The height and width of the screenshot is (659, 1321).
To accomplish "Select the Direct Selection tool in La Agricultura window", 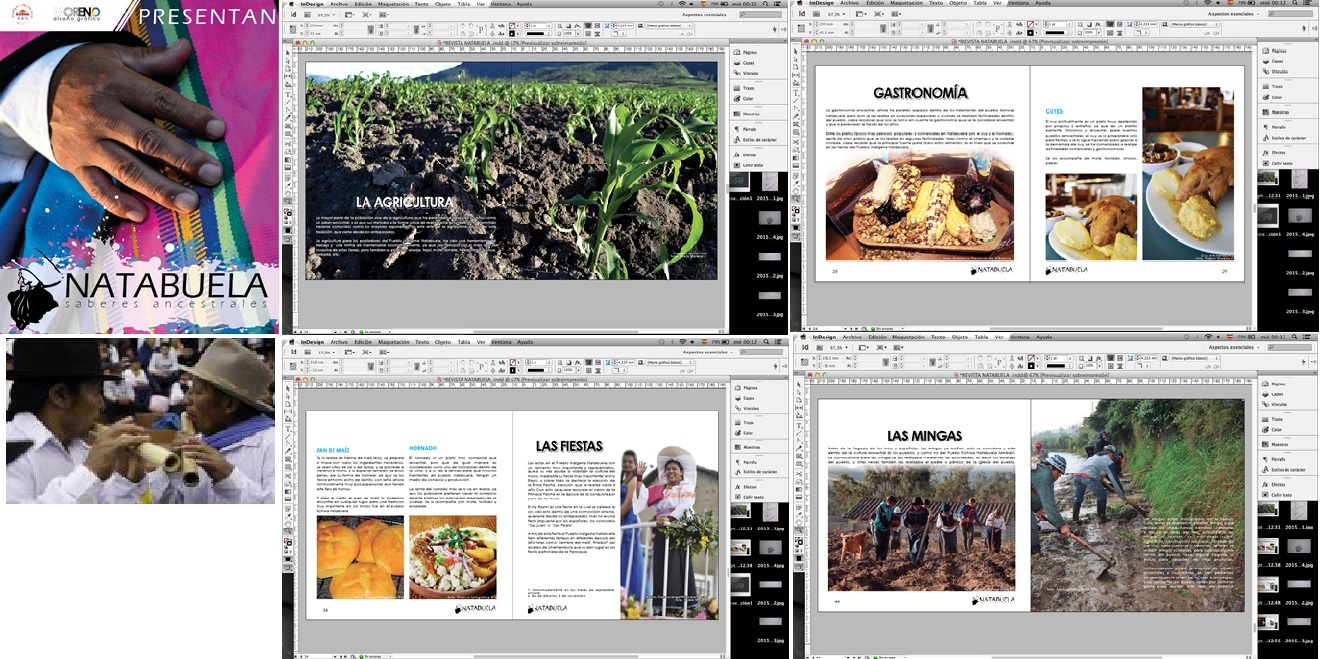I will click(x=288, y=60).
